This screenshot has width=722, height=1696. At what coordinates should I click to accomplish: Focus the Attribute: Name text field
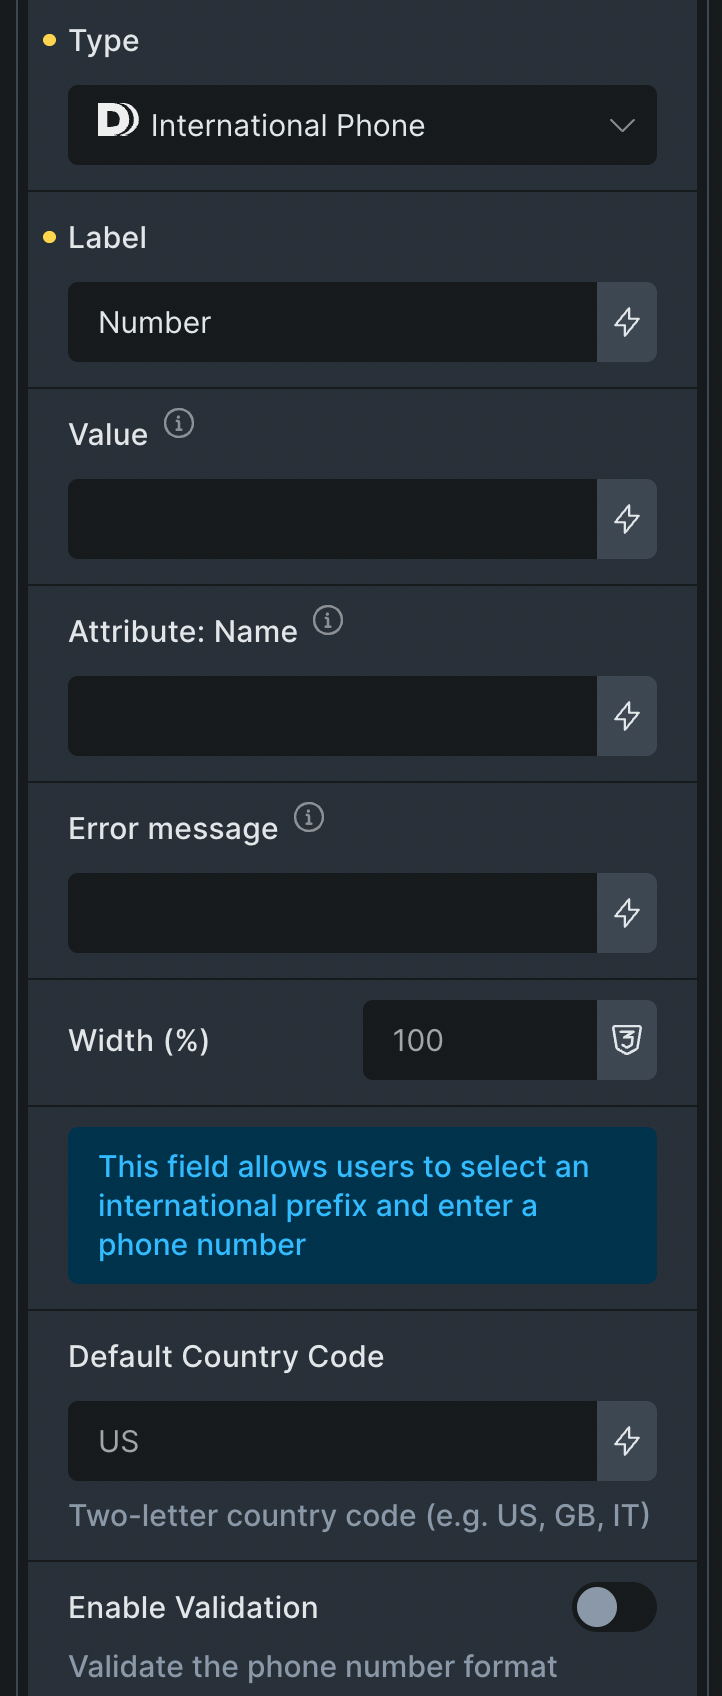coord(332,716)
